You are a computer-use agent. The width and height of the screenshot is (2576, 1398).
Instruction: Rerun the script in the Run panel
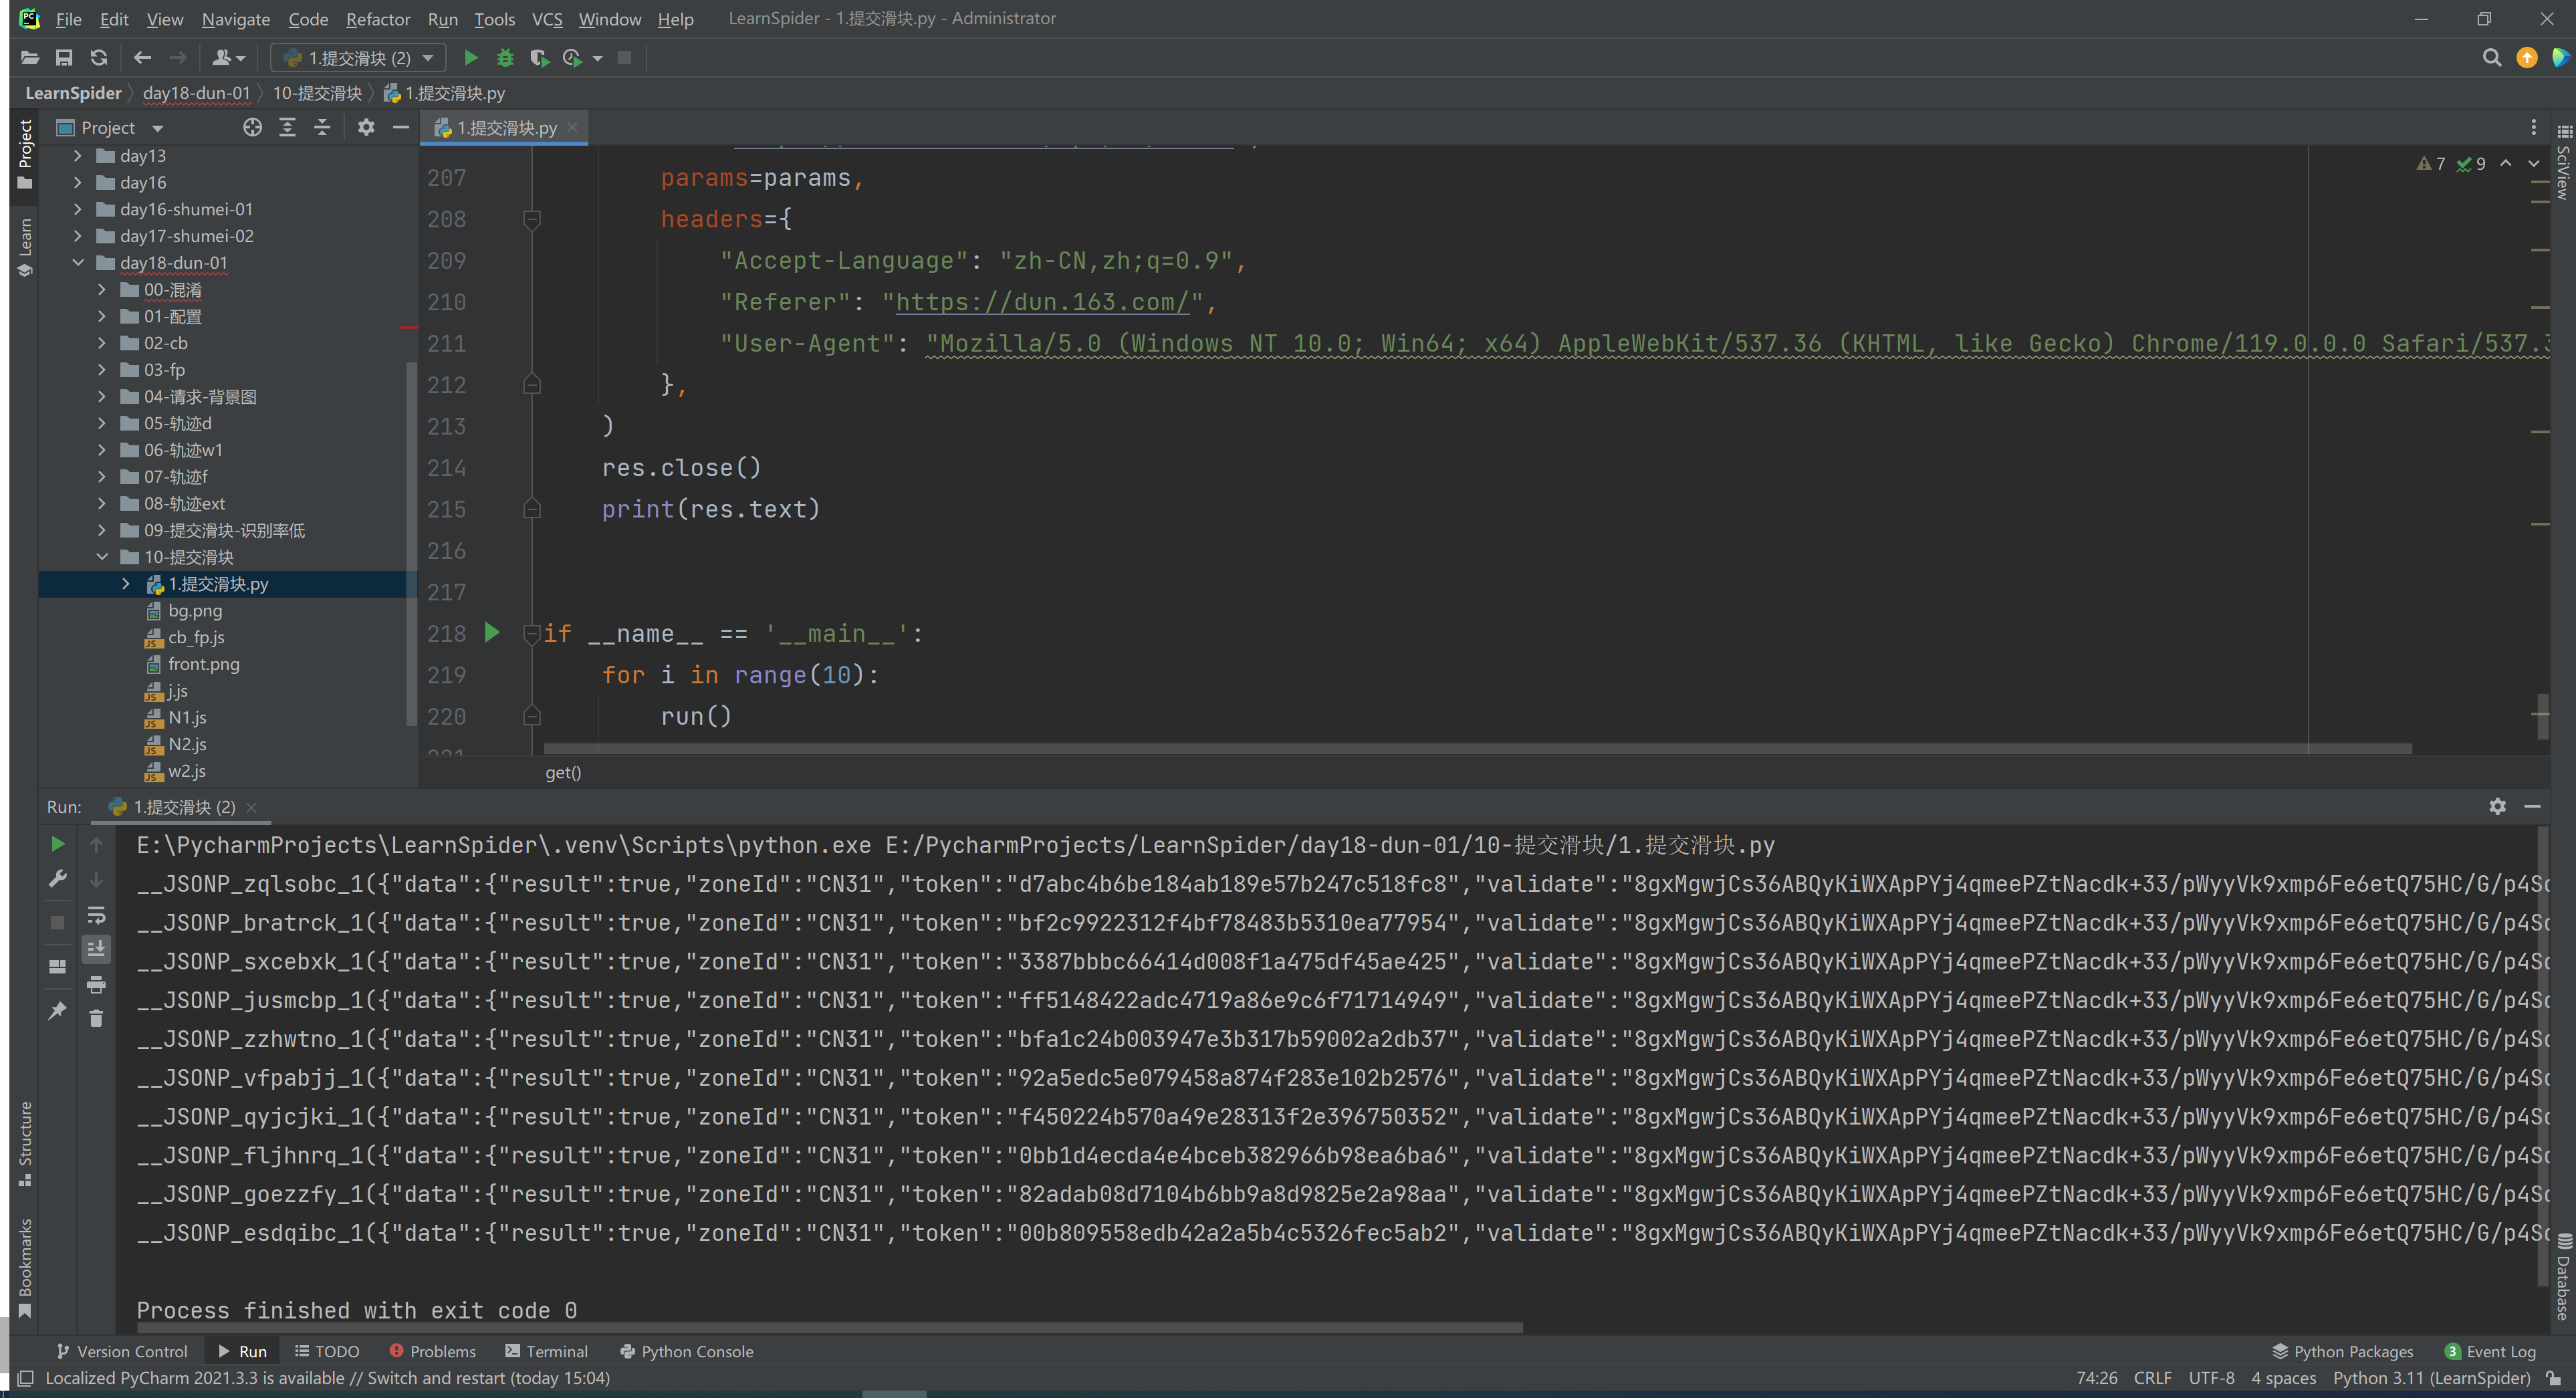click(57, 844)
